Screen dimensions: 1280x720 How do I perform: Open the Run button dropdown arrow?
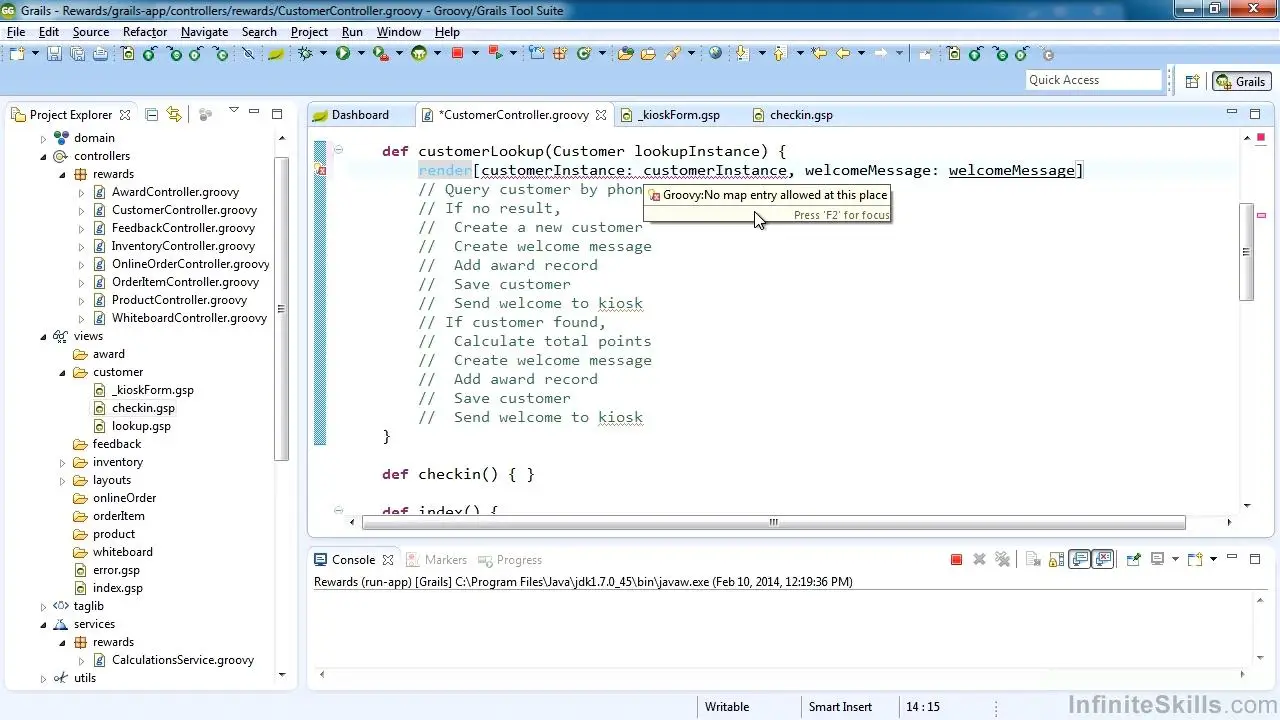361,54
